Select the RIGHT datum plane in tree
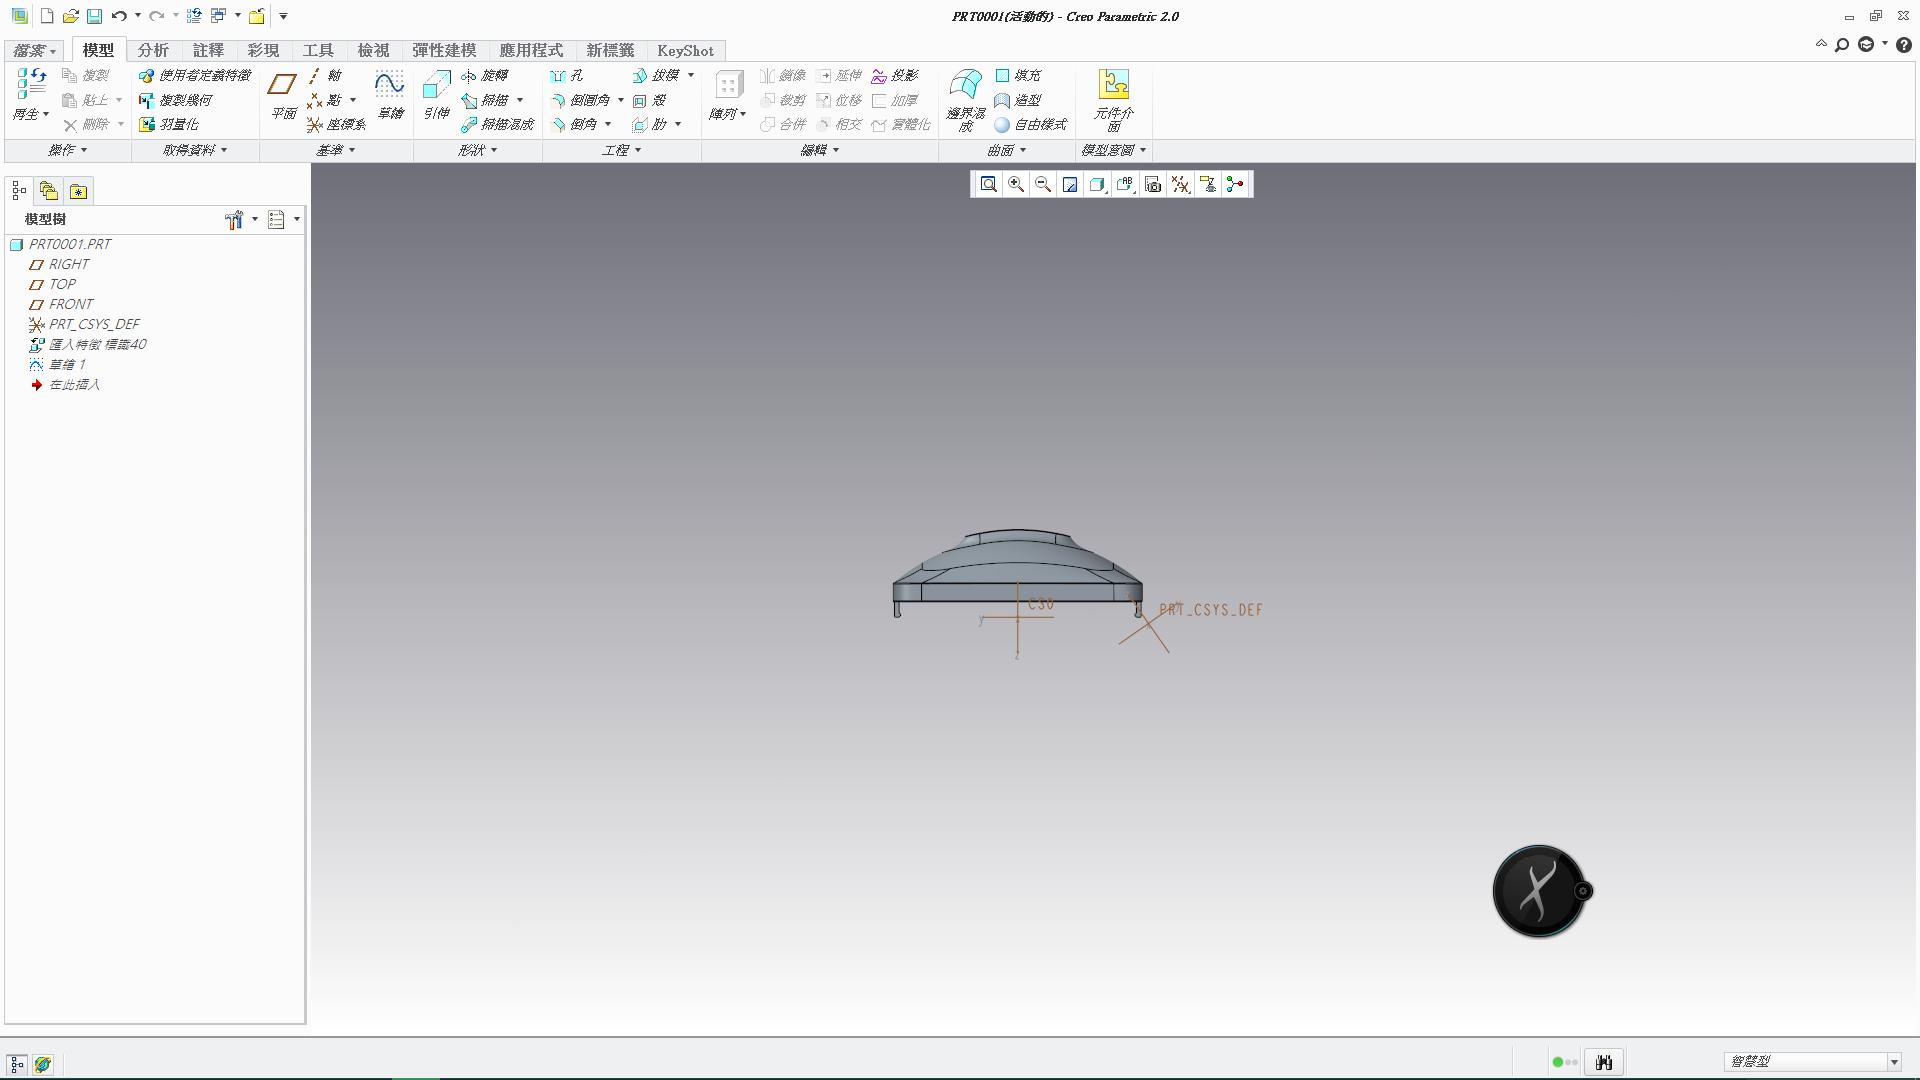Screen dimensions: 1920x1080 pyautogui.click(x=60, y=264)
